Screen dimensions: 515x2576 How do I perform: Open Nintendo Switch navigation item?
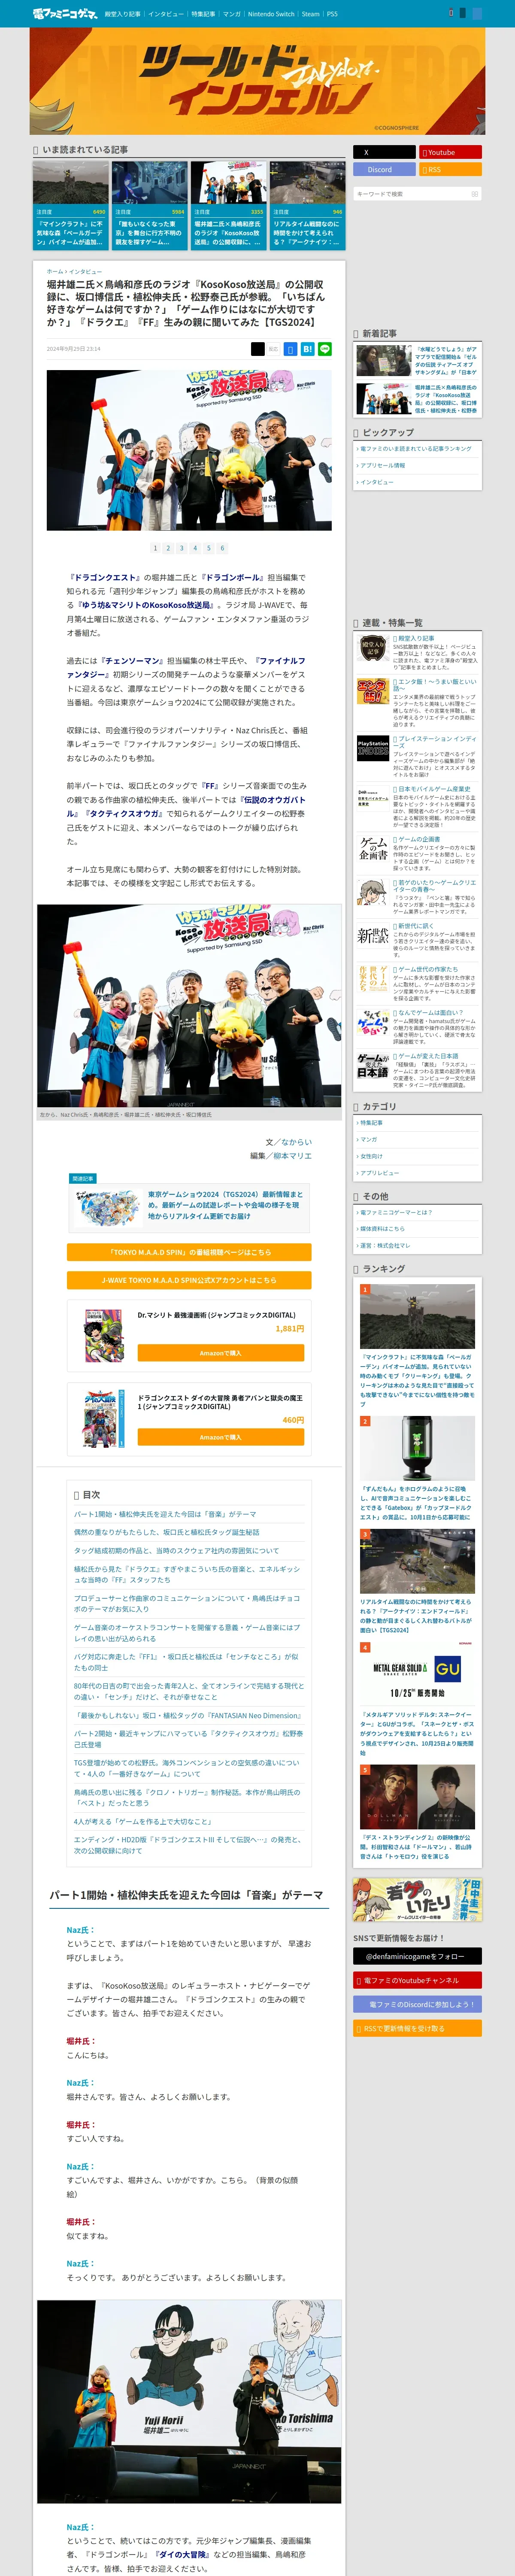(x=271, y=14)
